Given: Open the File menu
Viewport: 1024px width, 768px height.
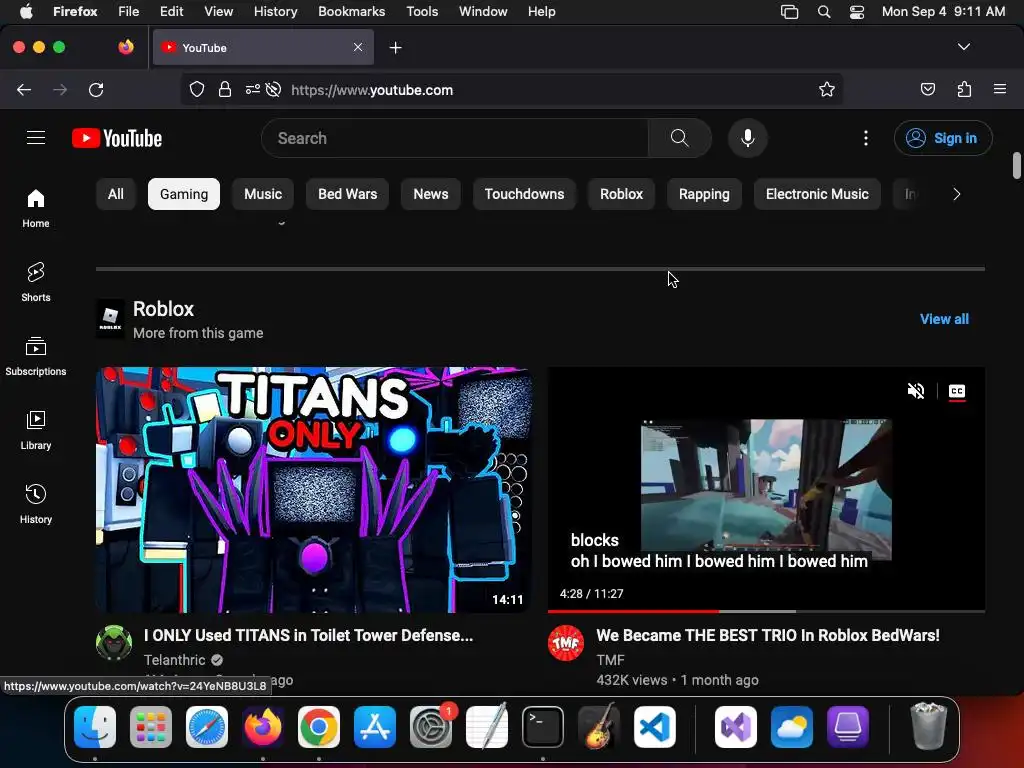Looking at the screenshot, I should (x=129, y=11).
